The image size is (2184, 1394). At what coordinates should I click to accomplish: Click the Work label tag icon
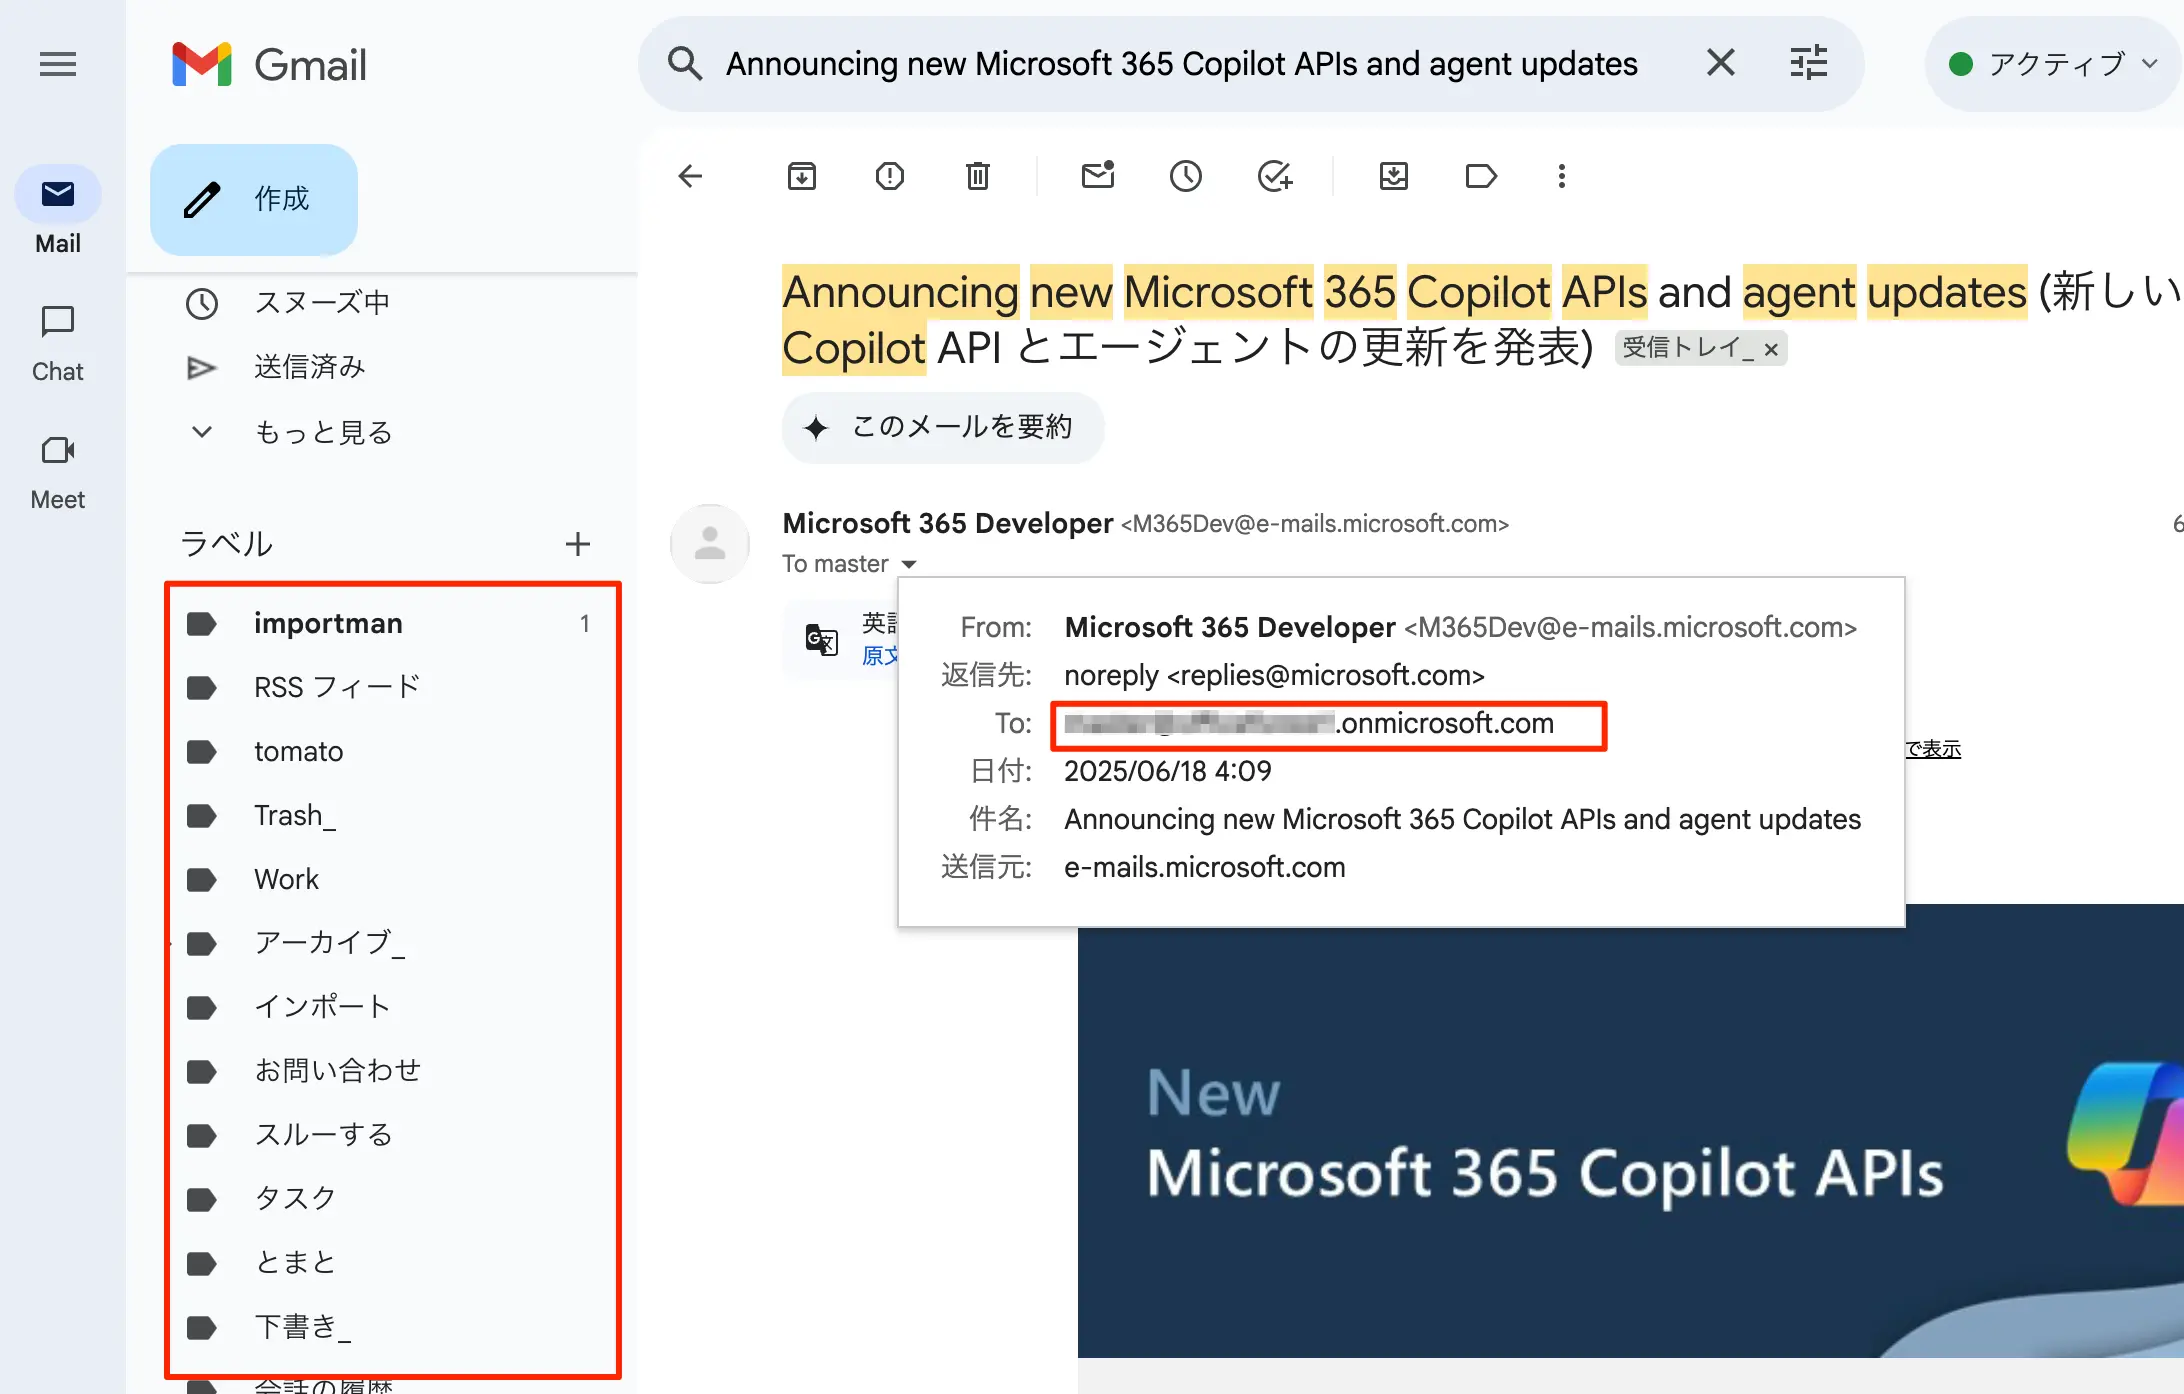(x=202, y=880)
